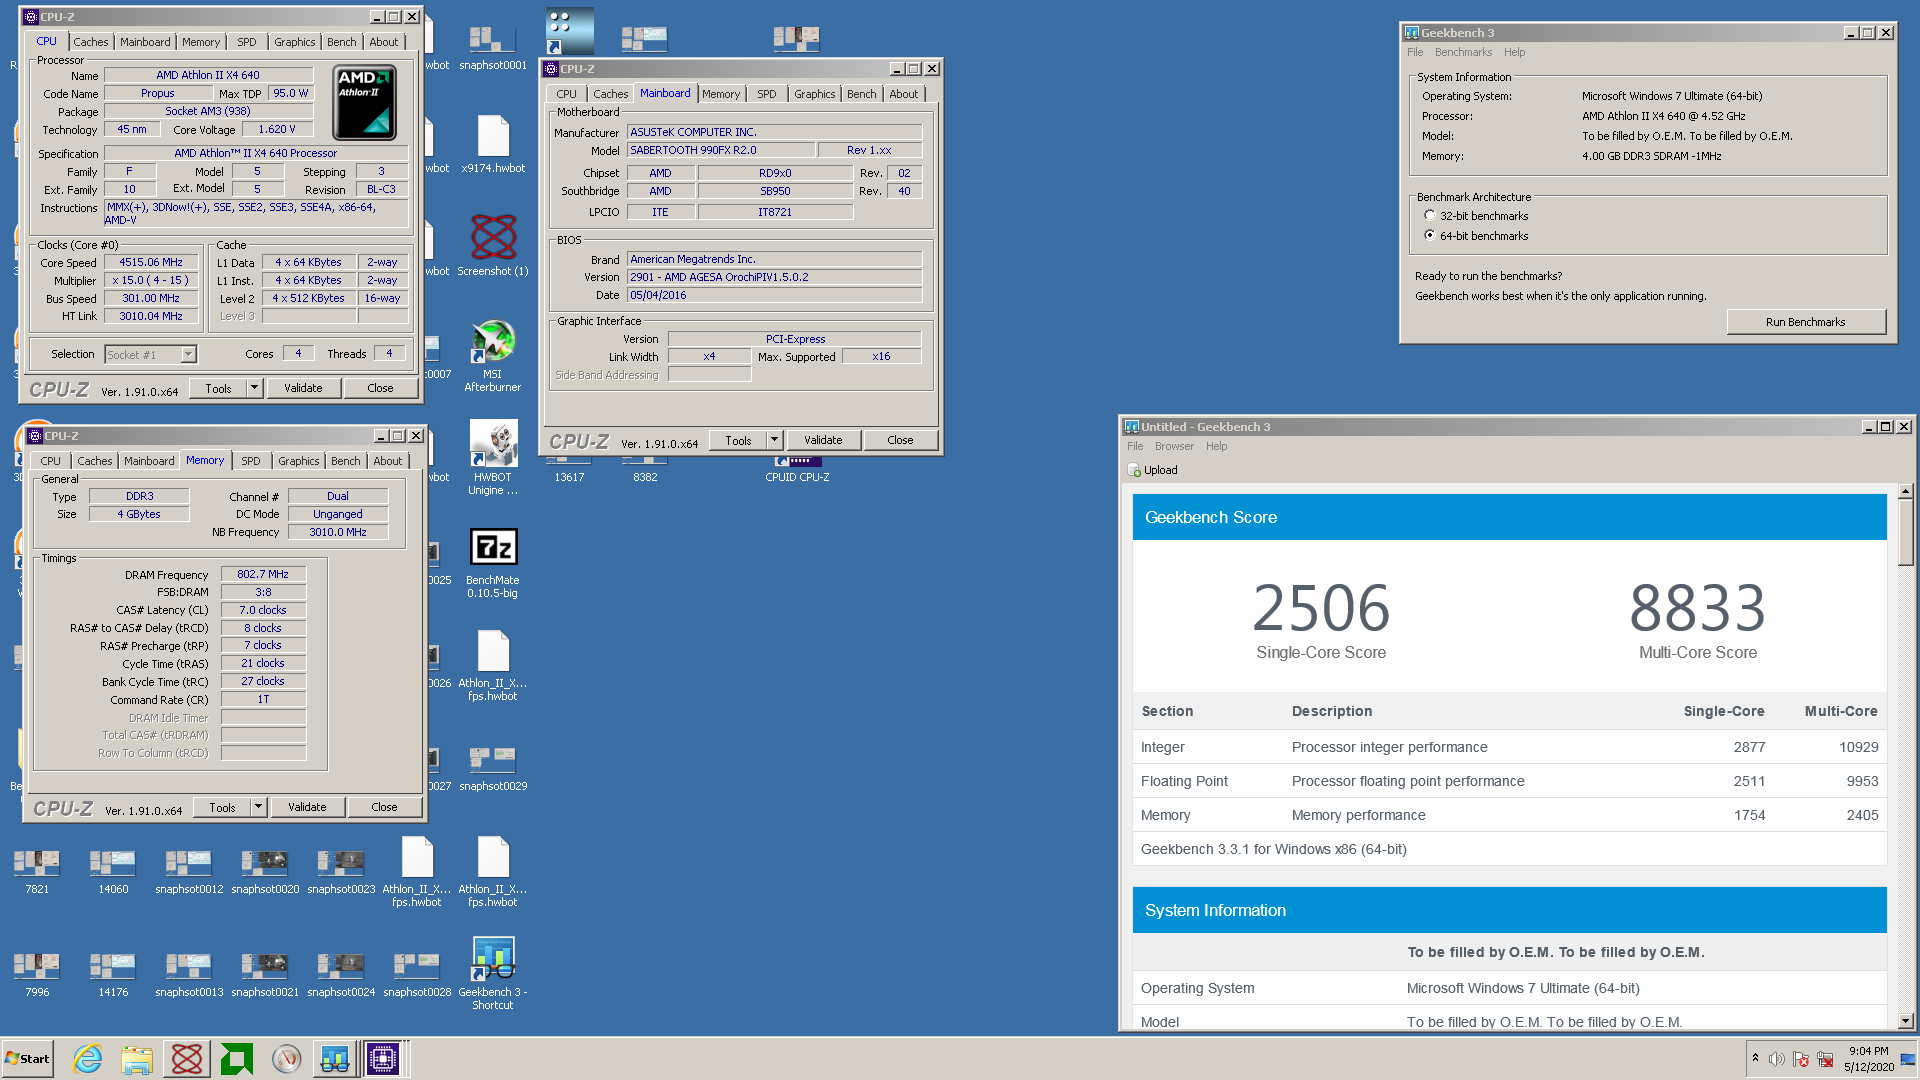The height and width of the screenshot is (1080, 1920).
Task: Expand Tools dropdown arrow in Mainboard window
Action: tap(774, 440)
